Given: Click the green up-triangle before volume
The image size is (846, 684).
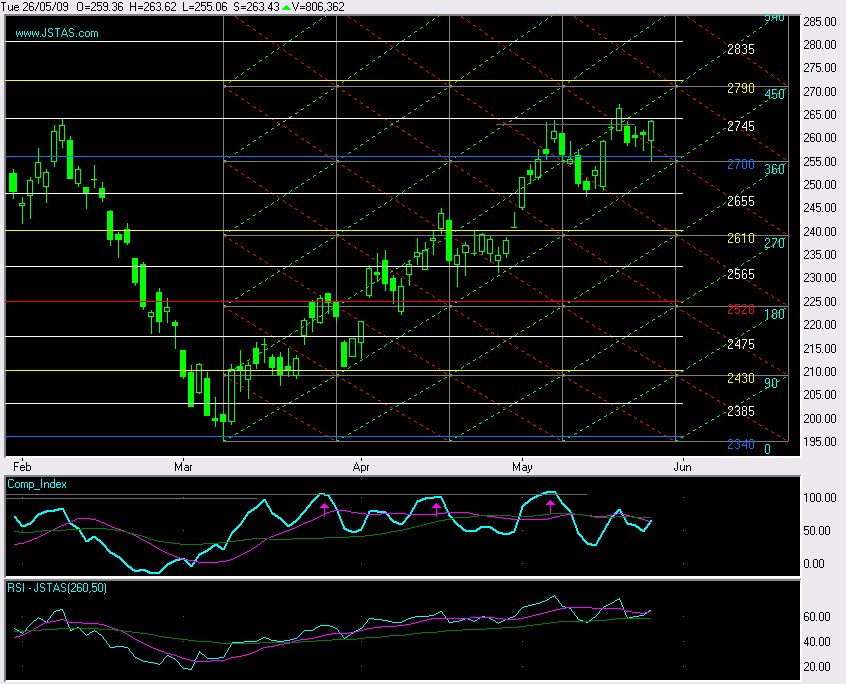Looking at the screenshot, I should [x=286, y=7].
